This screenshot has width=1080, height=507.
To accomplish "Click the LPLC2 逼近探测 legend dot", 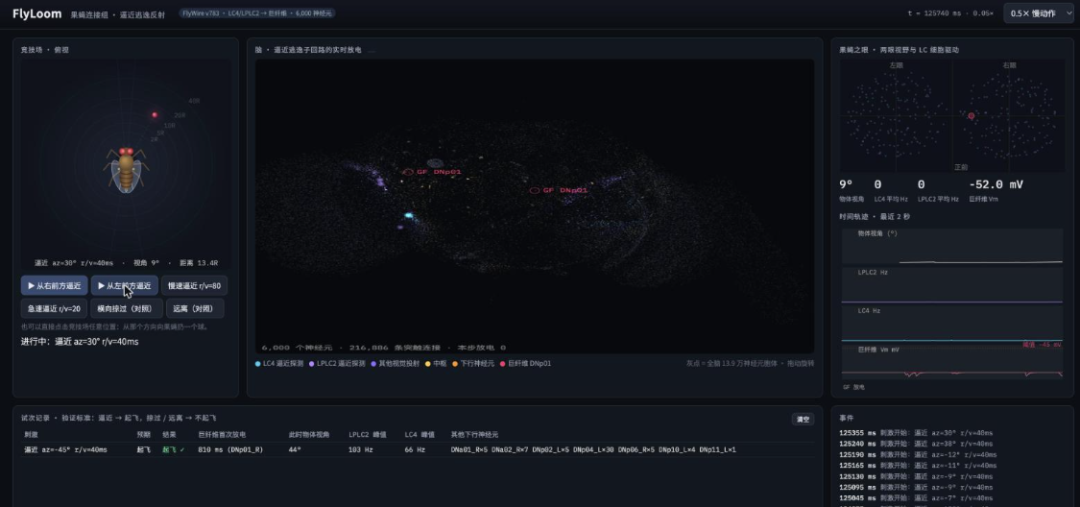I will pos(311,363).
